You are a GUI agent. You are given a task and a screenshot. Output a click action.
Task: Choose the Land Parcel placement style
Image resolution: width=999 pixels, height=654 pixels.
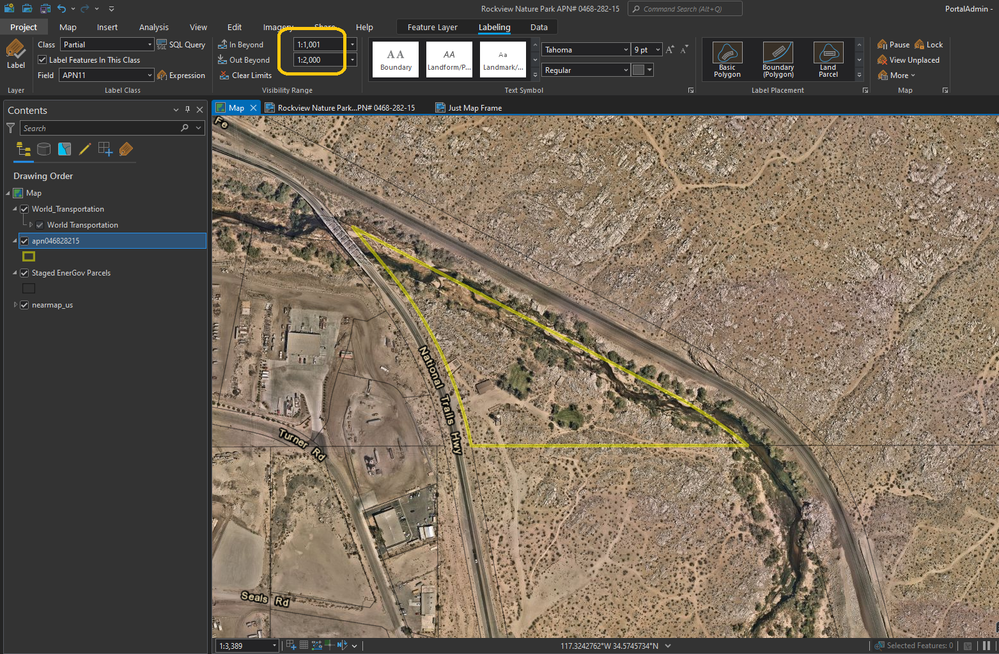pyautogui.click(x=827, y=59)
